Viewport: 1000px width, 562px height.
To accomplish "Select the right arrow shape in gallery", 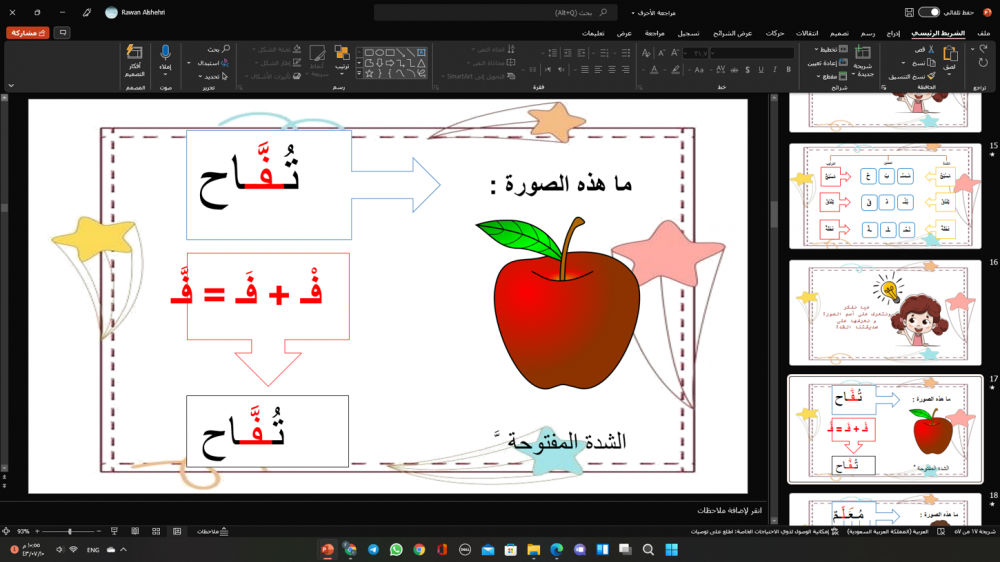I will pyautogui.click(x=390, y=63).
